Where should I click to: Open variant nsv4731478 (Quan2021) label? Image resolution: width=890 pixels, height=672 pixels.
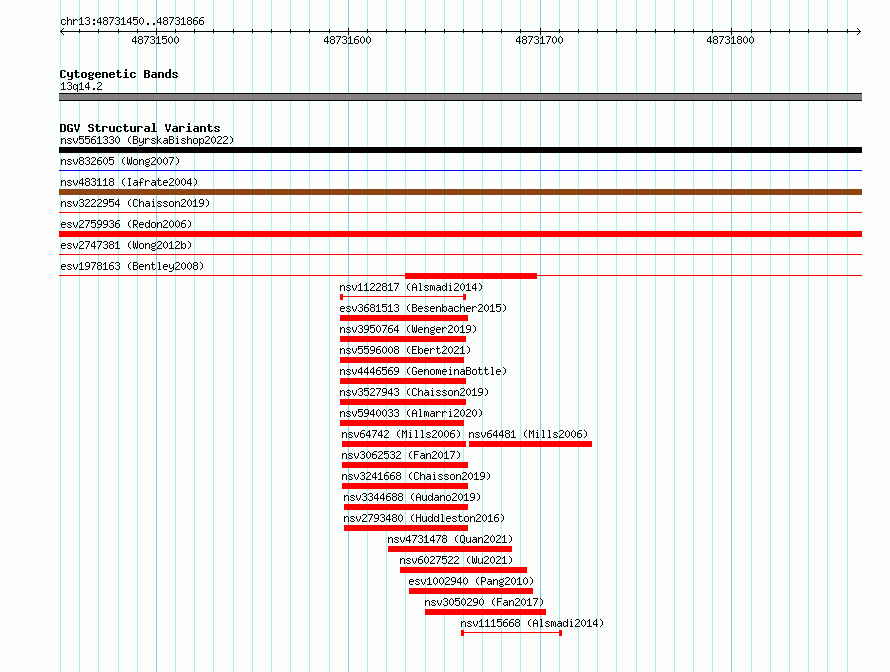point(450,539)
